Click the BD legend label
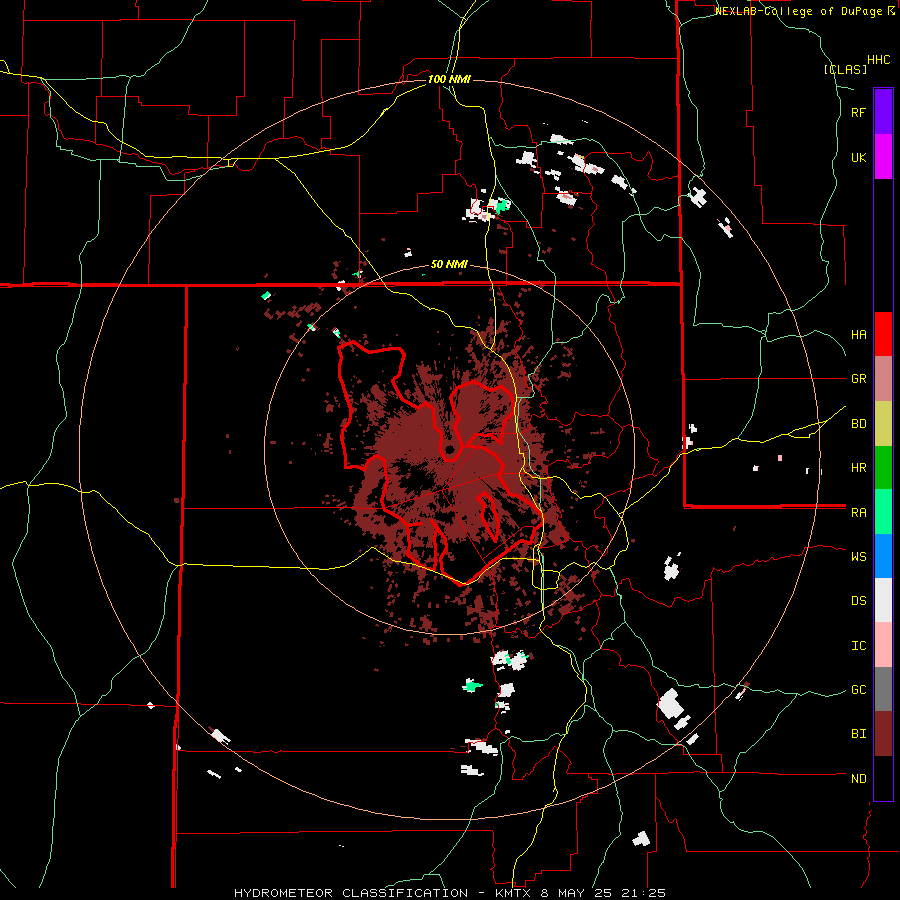The width and height of the screenshot is (900, 900). tap(858, 424)
